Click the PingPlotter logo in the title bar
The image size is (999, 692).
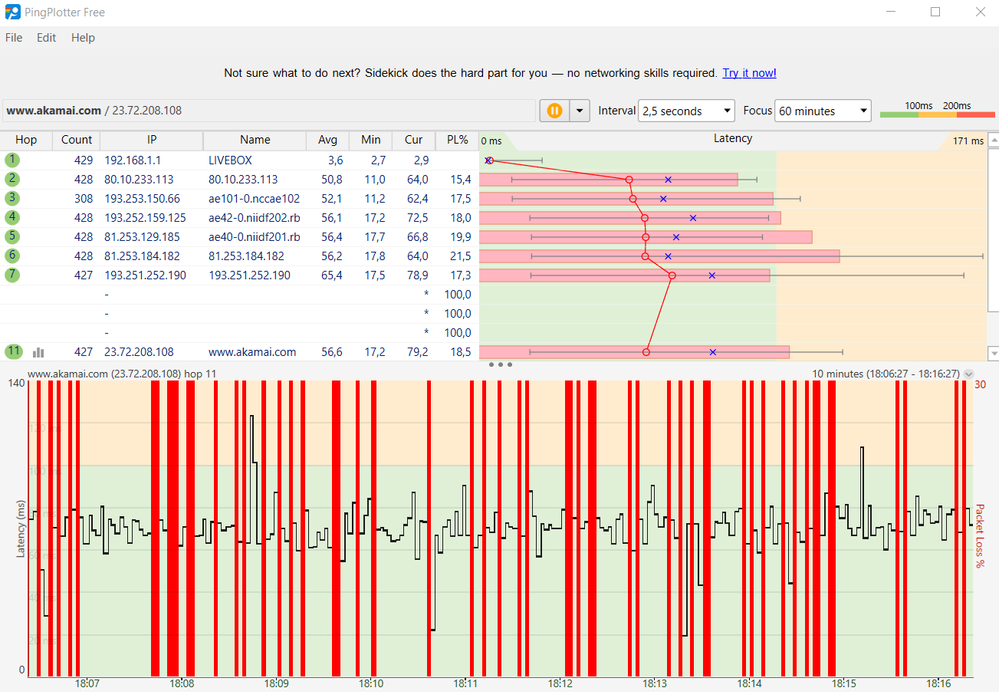pos(12,12)
